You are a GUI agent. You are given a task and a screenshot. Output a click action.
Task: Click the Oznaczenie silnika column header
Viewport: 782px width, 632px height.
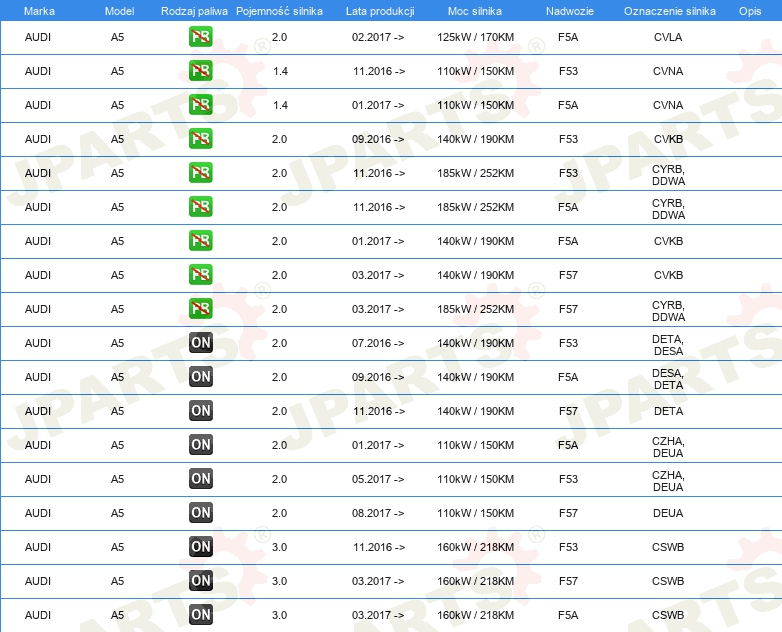coord(670,11)
